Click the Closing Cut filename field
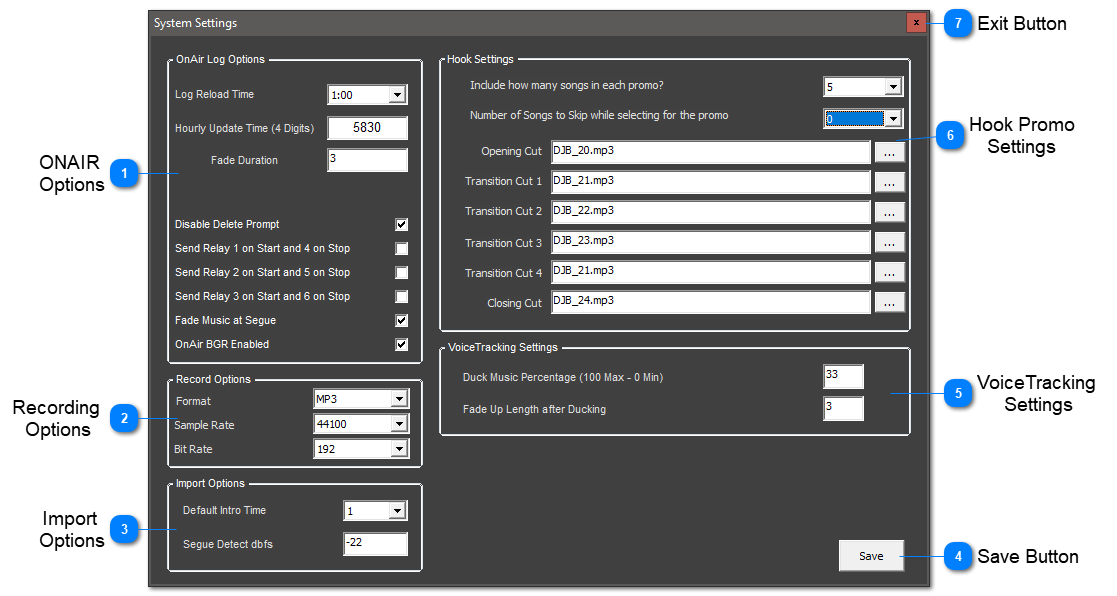The width and height of the screenshot is (1117, 596). pyautogui.click(x=711, y=302)
